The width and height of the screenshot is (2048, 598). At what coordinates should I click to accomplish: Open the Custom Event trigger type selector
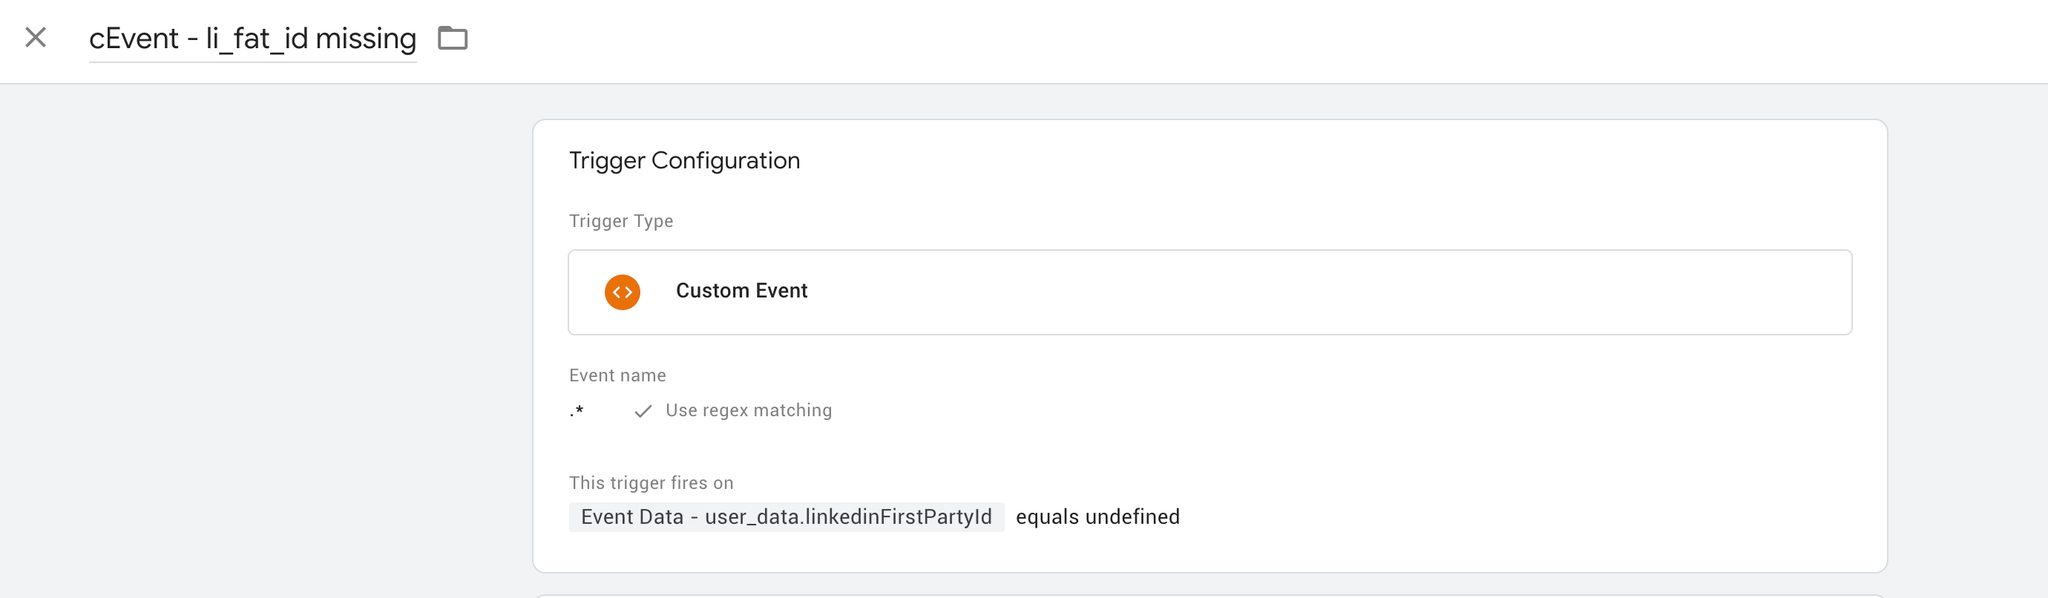[x=1210, y=292]
